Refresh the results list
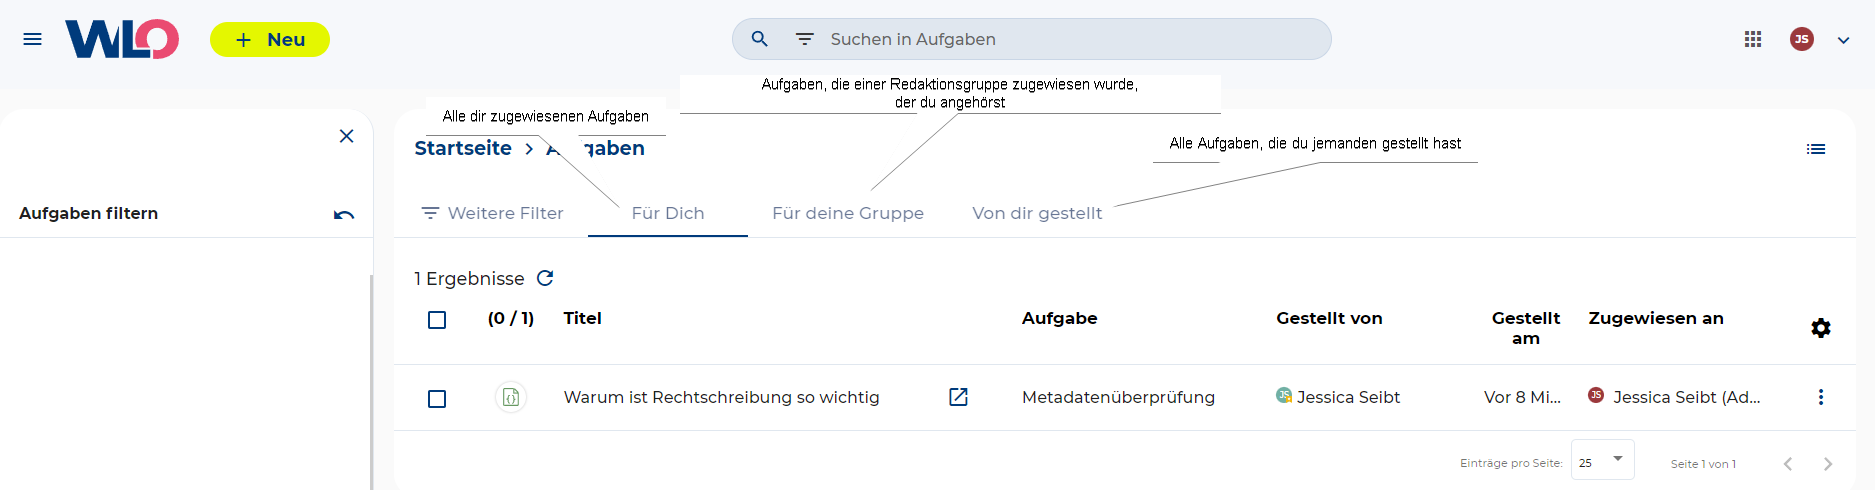This screenshot has height=490, width=1875. coord(545,278)
